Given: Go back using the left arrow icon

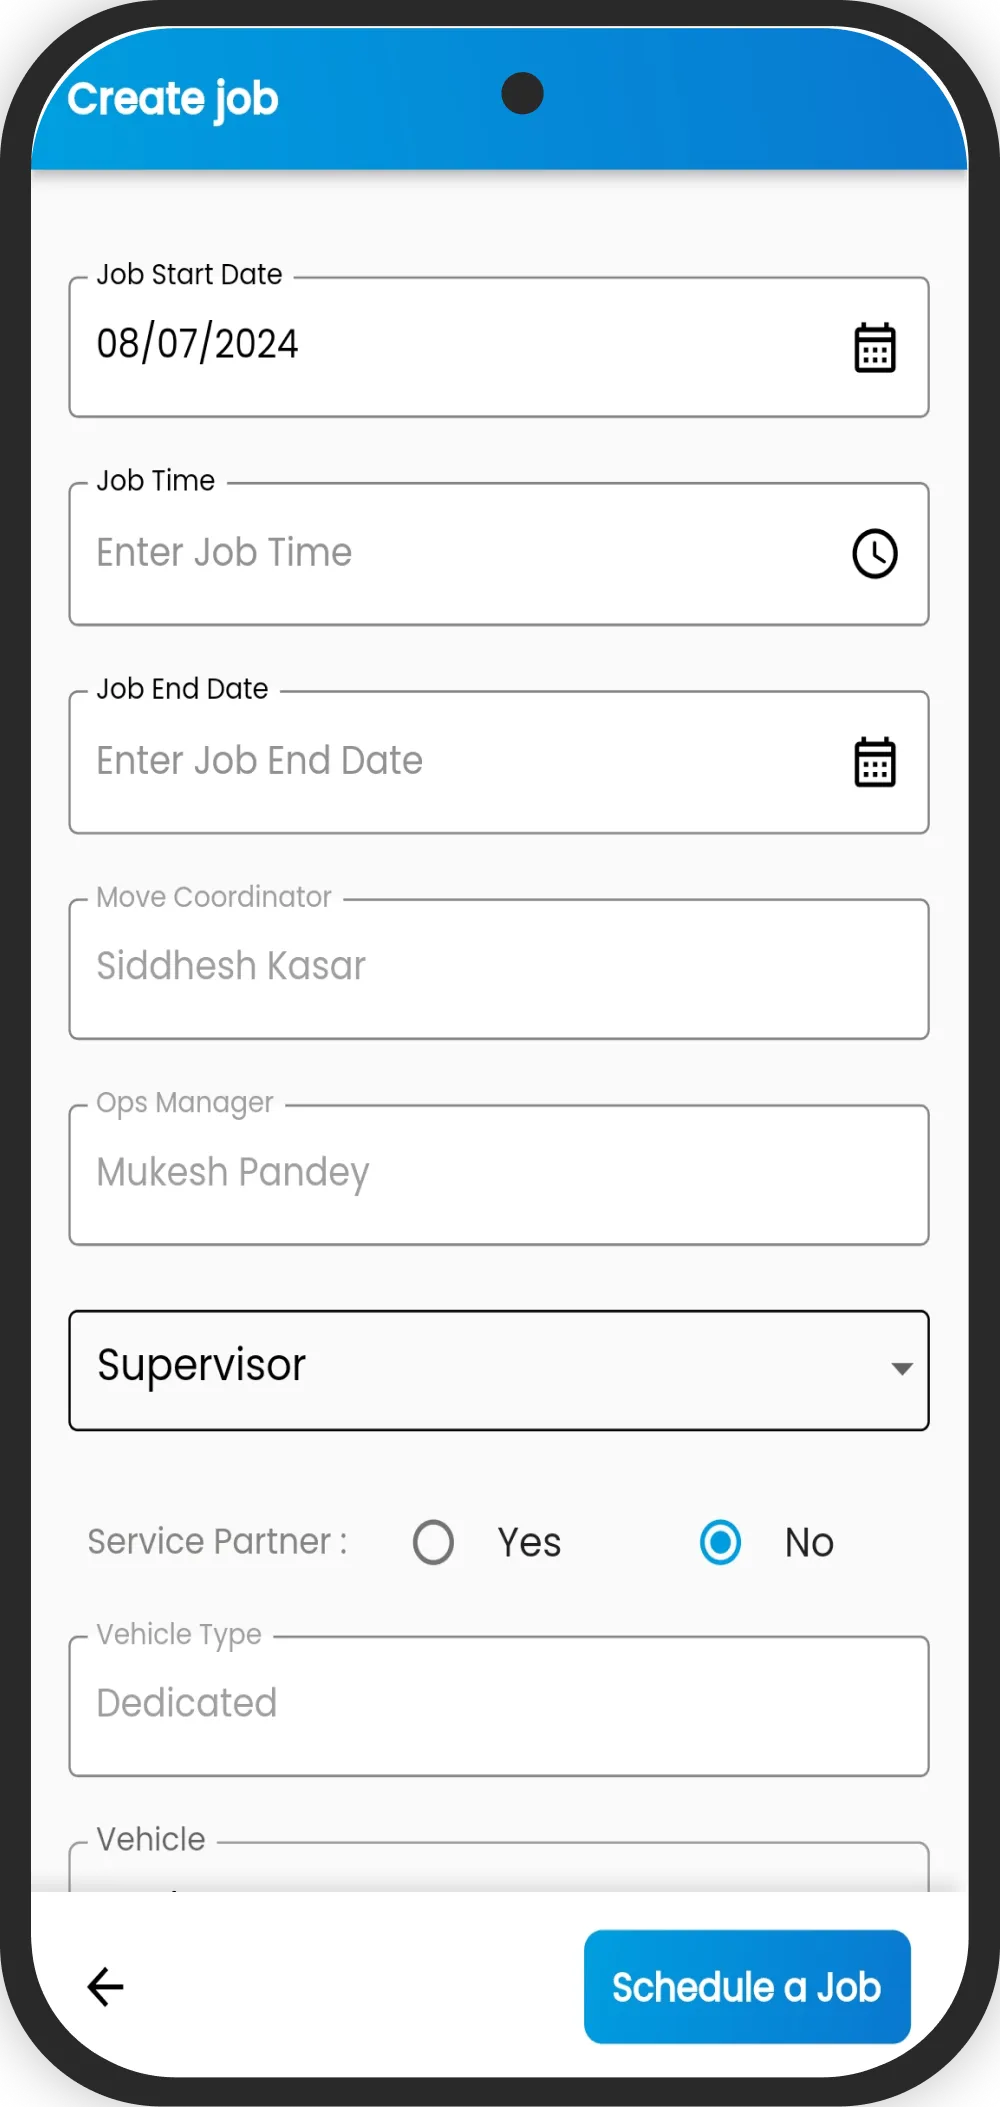Looking at the screenshot, I should (105, 1986).
